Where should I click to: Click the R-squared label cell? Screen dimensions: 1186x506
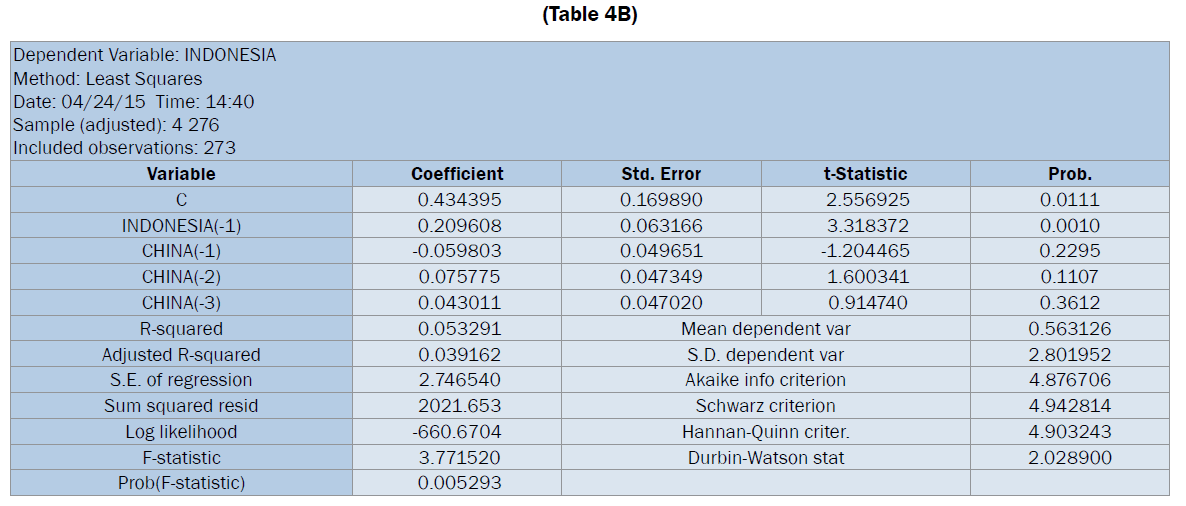(x=181, y=329)
